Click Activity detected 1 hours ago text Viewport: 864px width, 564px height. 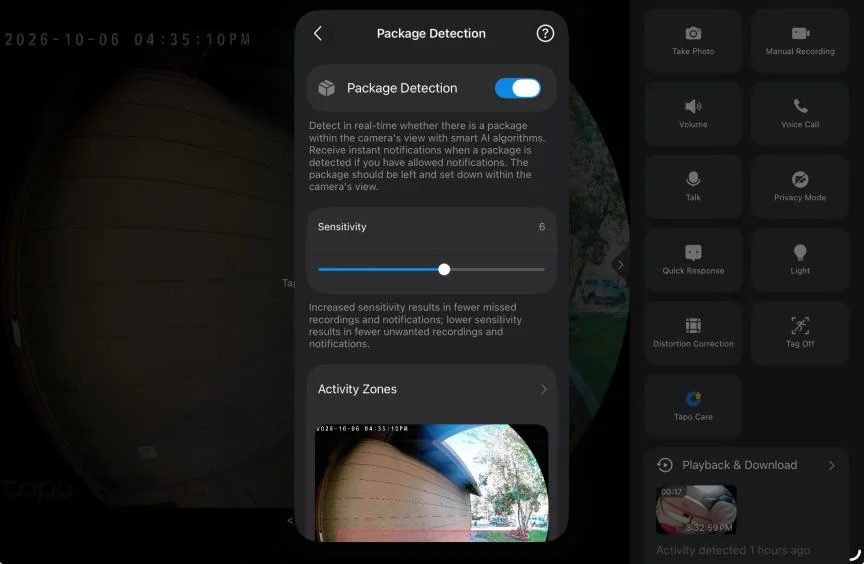733,550
